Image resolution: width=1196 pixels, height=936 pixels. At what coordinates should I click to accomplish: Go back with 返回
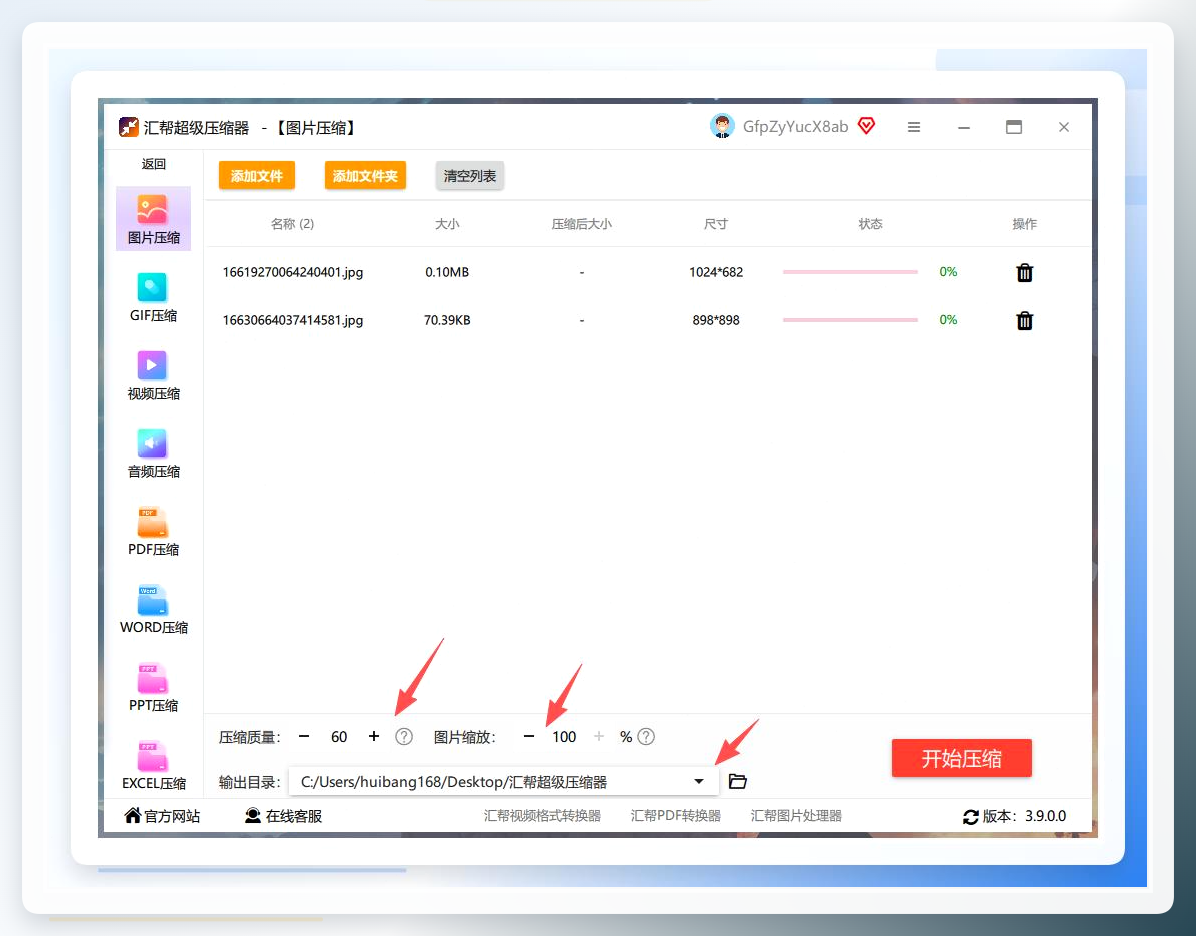coord(153,164)
